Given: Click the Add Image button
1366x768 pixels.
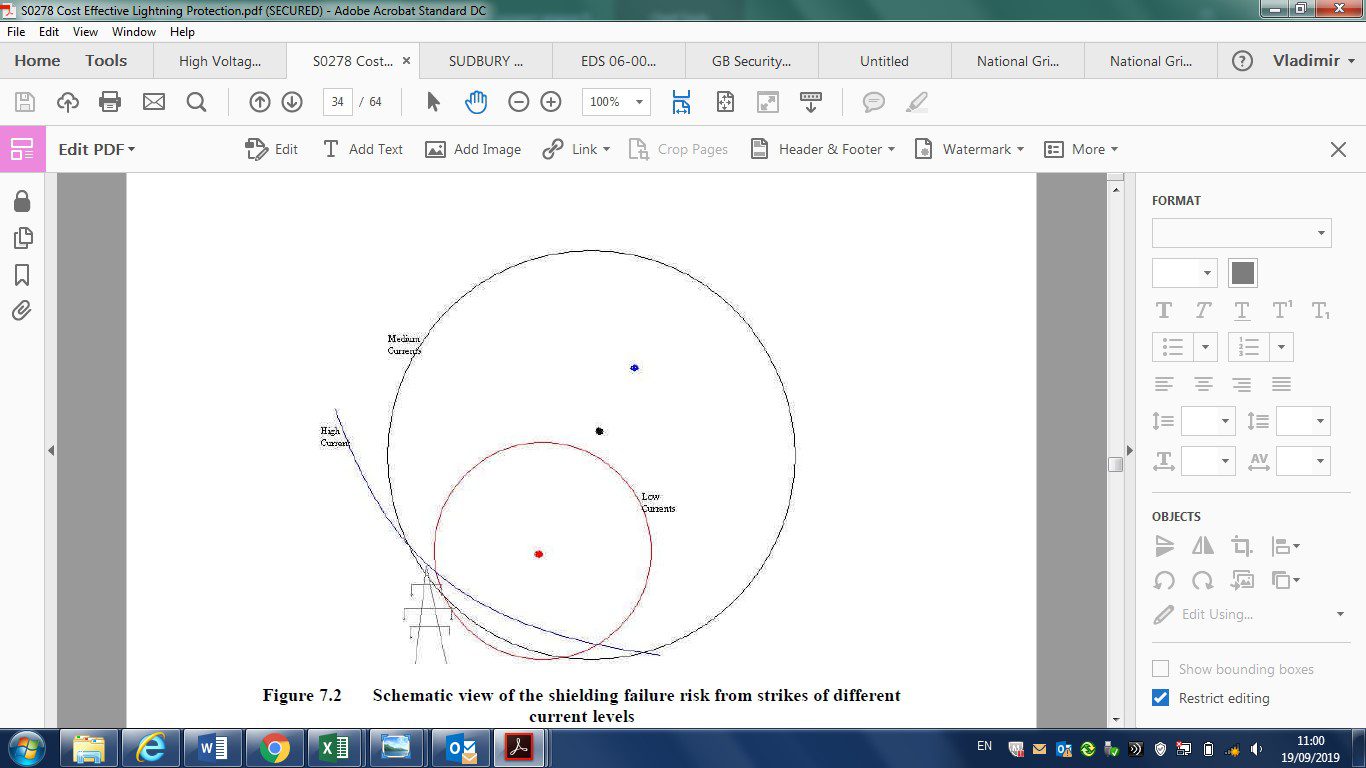Looking at the screenshot, I should click(x=473, y=149).
